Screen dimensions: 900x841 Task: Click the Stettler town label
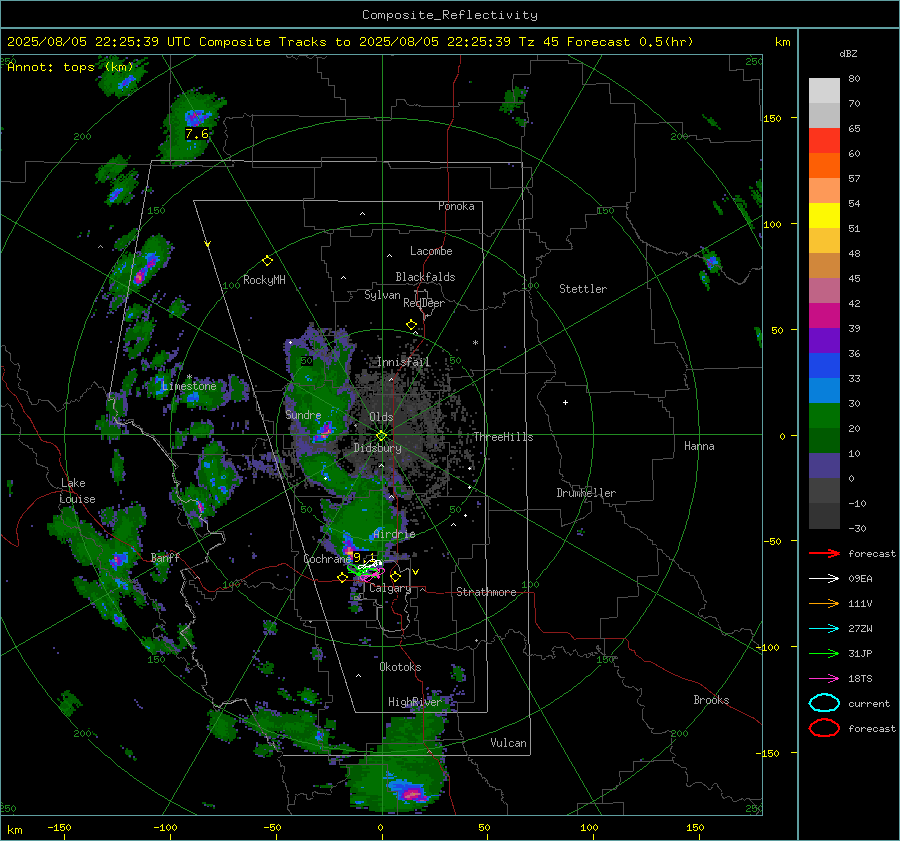click(583, 289)
